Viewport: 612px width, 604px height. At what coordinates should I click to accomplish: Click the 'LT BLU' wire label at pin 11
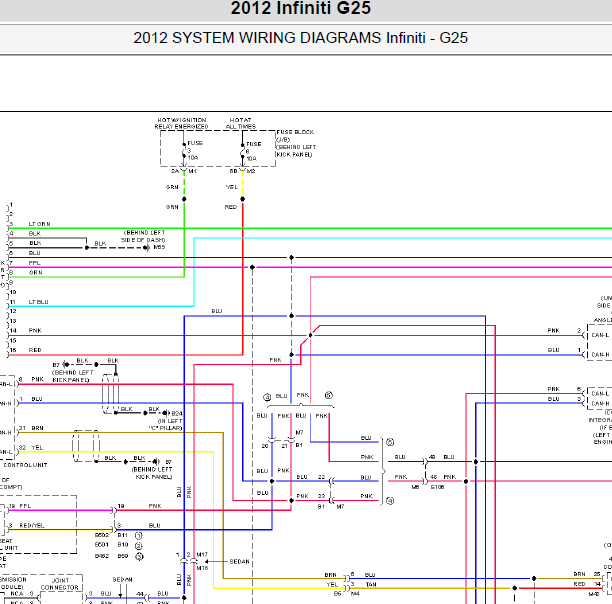tap(38, 302)
